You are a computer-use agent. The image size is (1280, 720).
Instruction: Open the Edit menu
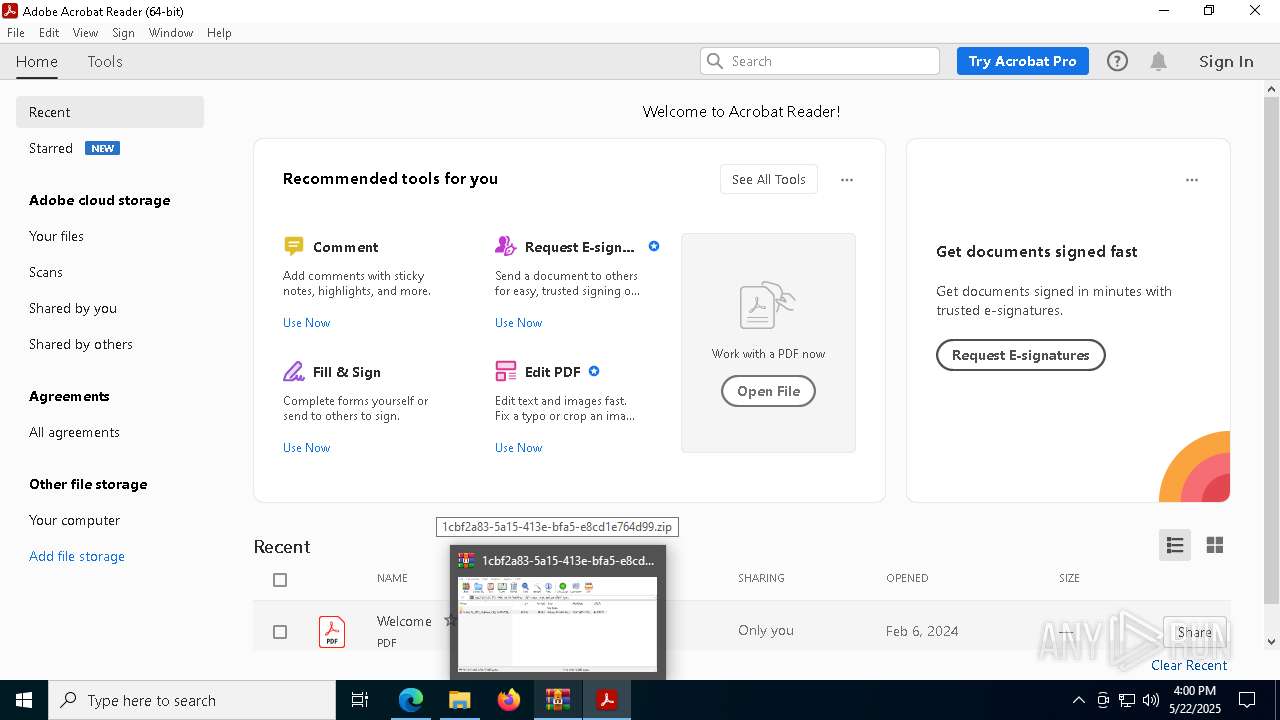[x=49, y=33]
